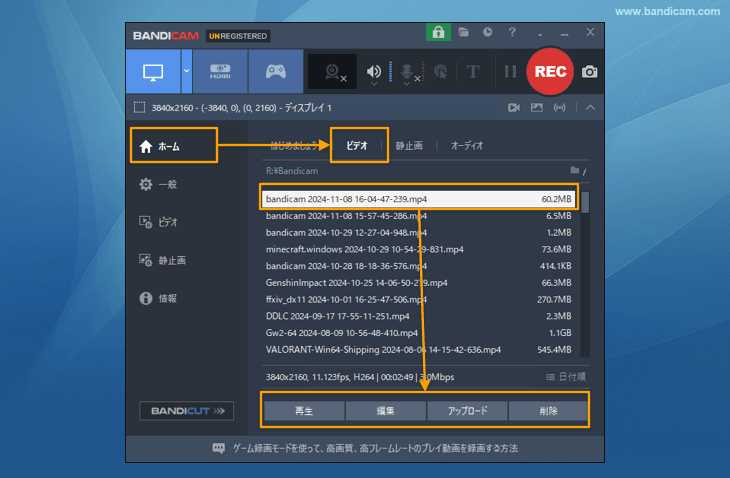Open 情報 section in sidebar

(158, 298)
